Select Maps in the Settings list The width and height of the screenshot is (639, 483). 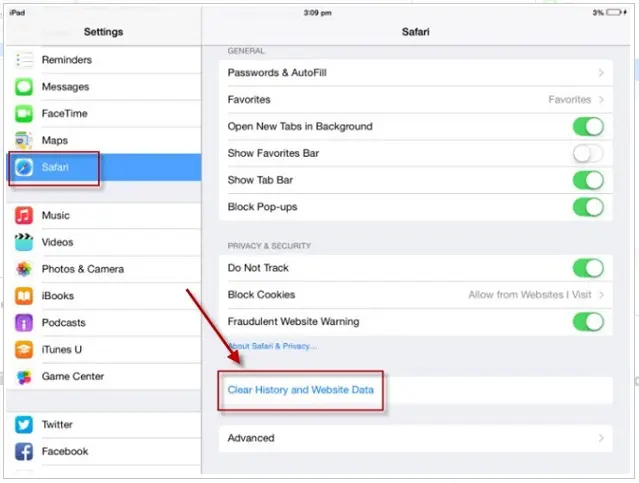104,141
